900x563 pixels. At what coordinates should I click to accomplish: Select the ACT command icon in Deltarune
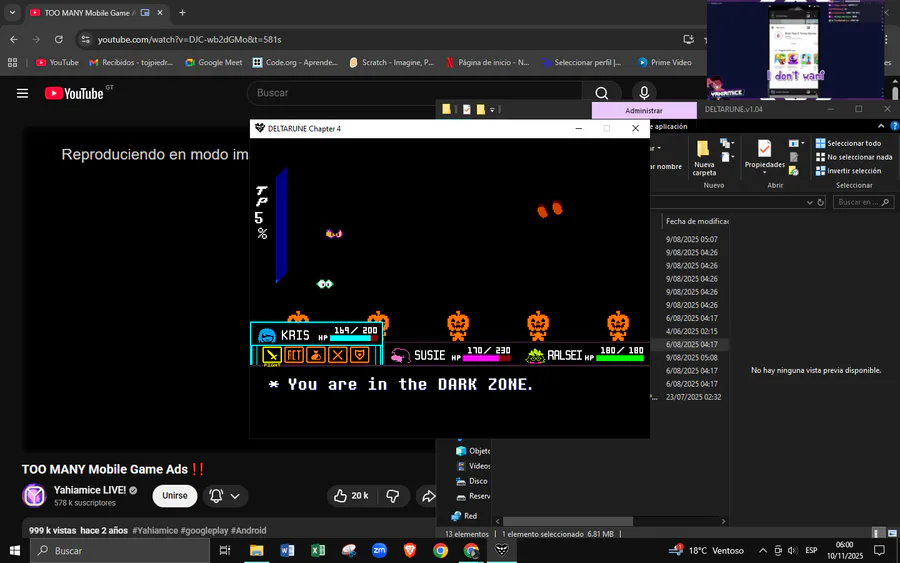294,355
